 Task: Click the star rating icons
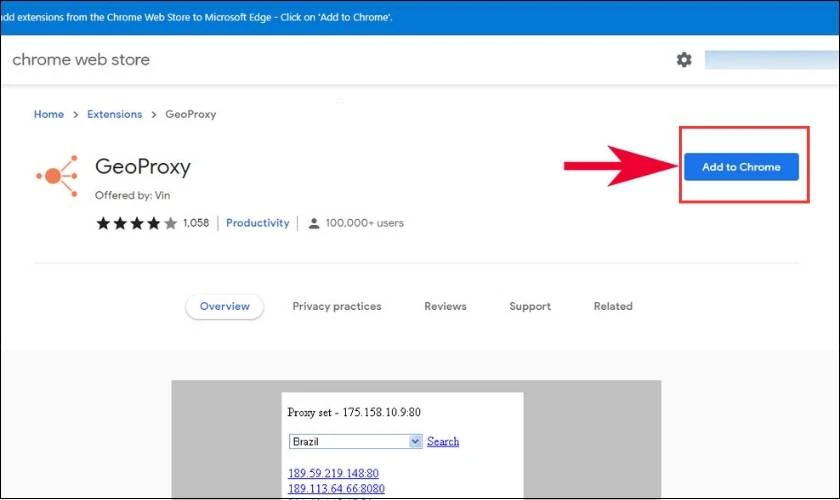pyautogui.click(x=136, y=223)
